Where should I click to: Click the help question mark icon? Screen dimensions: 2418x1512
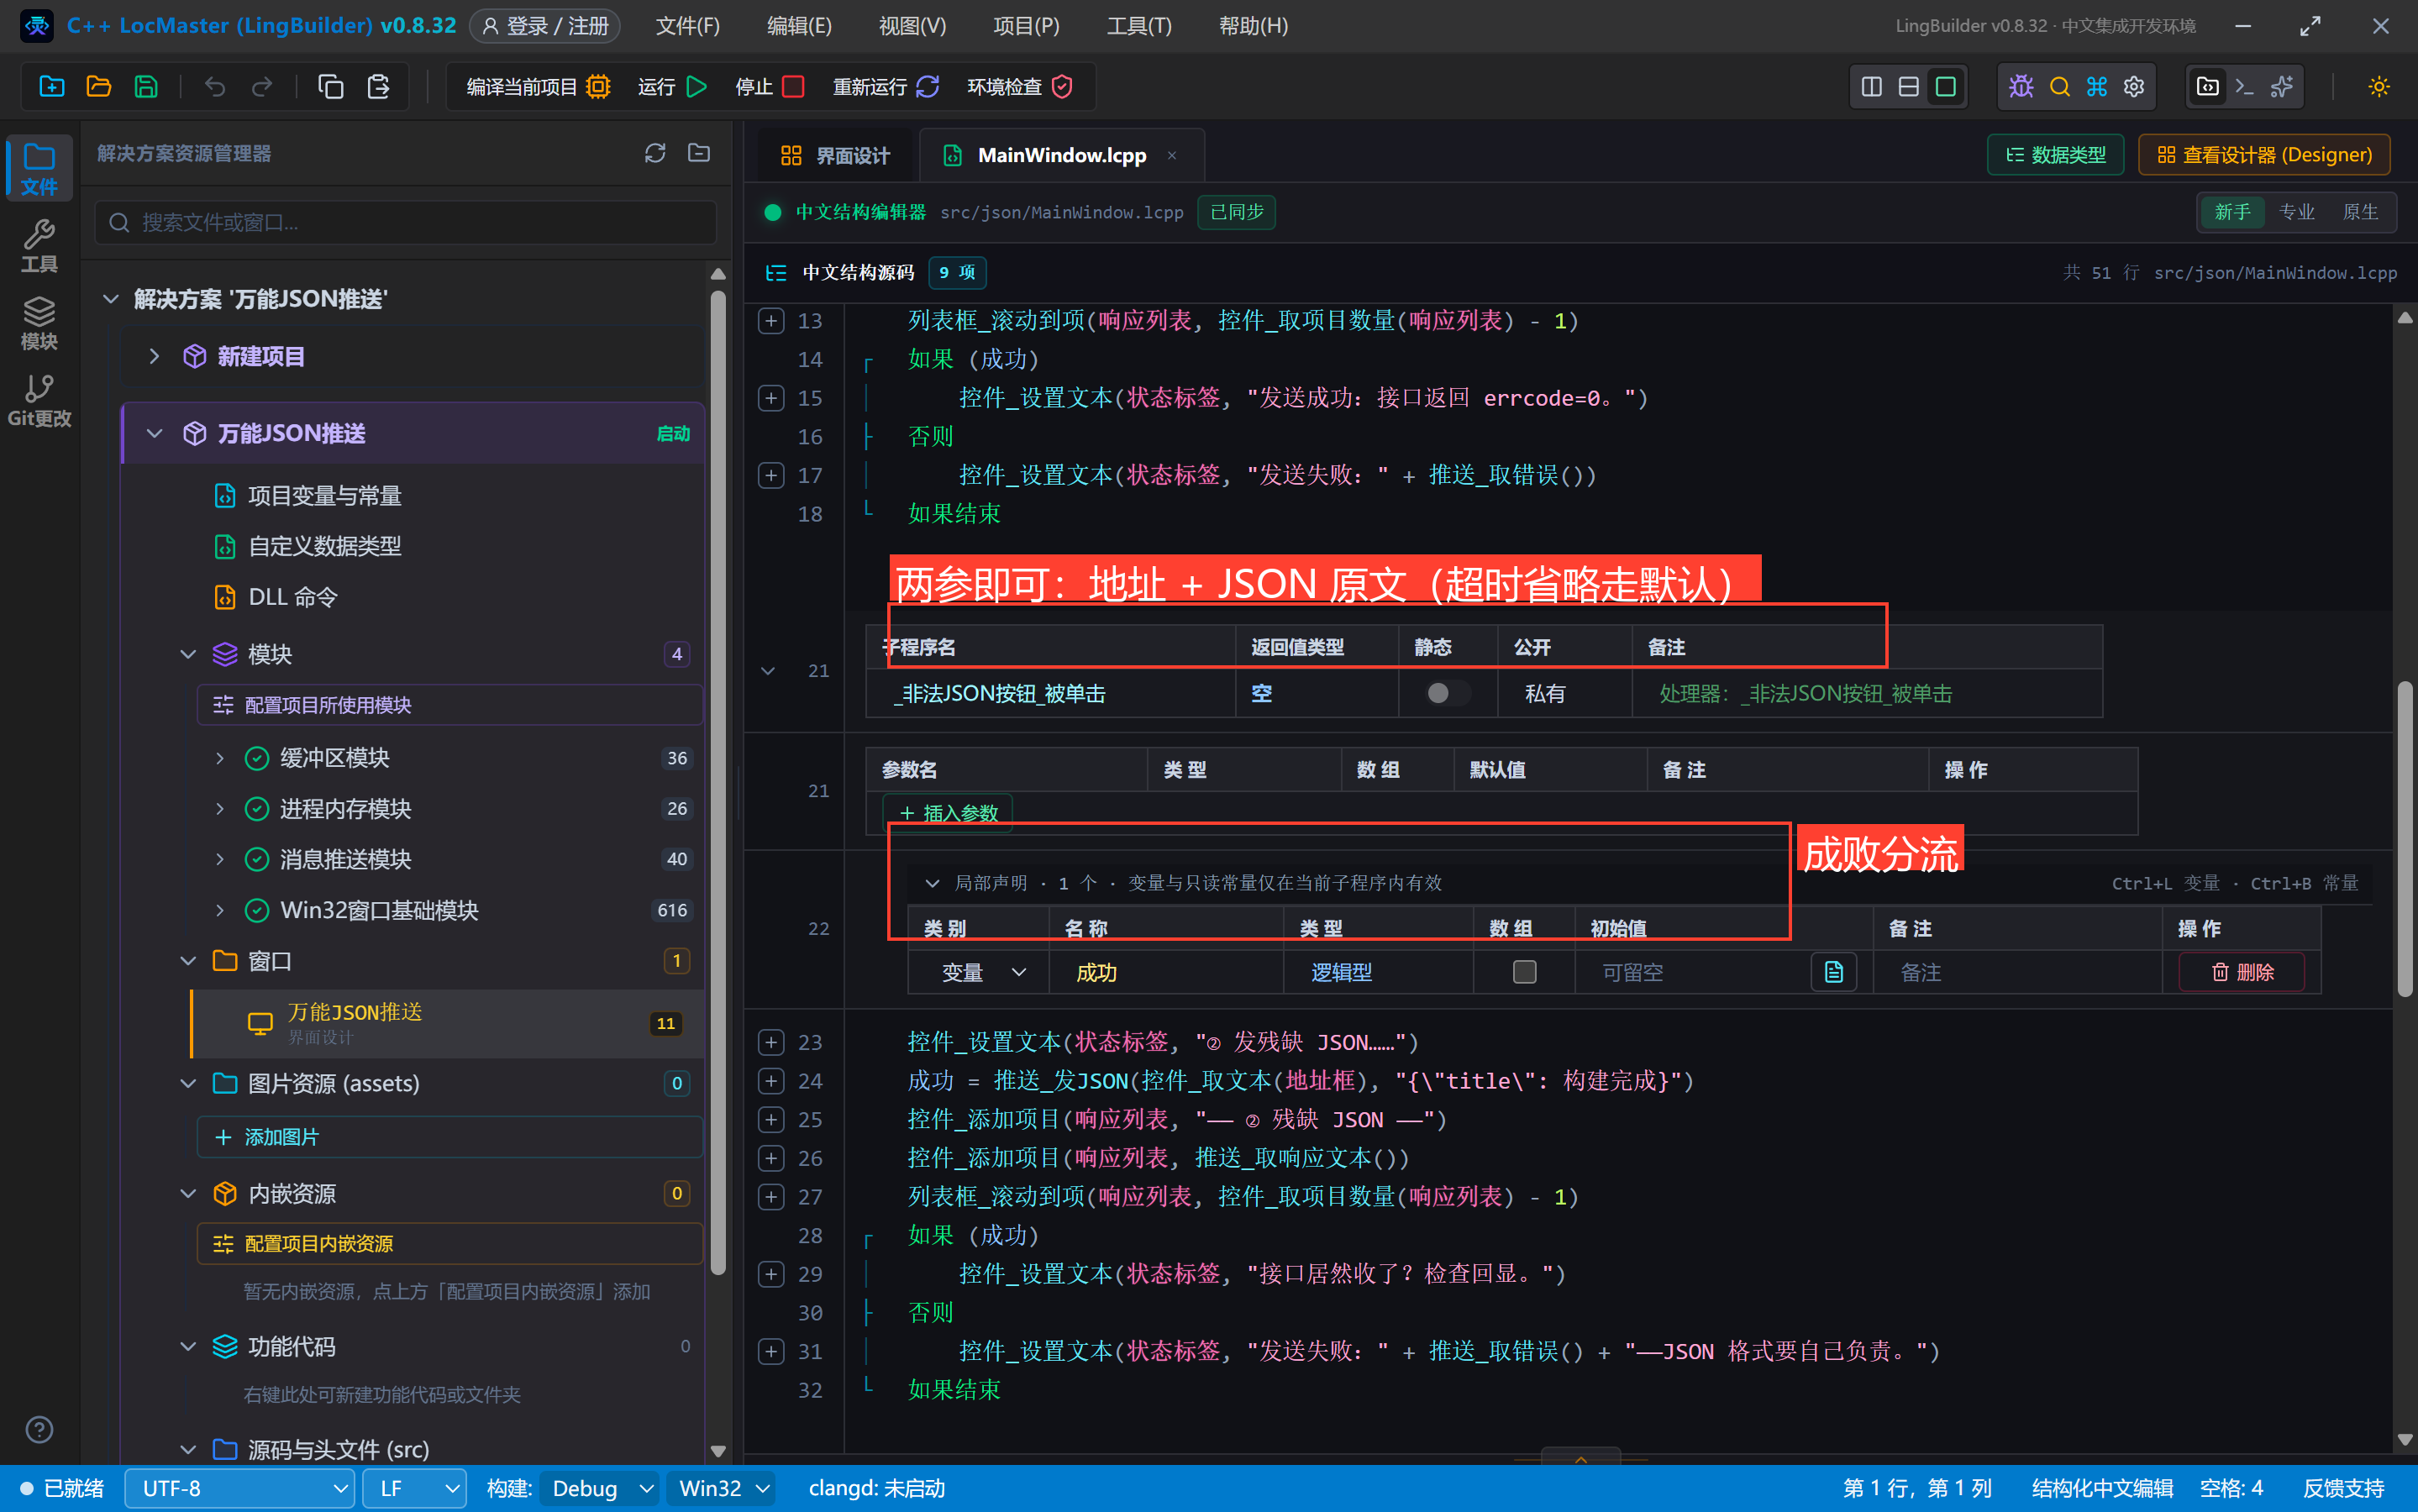point(39,1429)
